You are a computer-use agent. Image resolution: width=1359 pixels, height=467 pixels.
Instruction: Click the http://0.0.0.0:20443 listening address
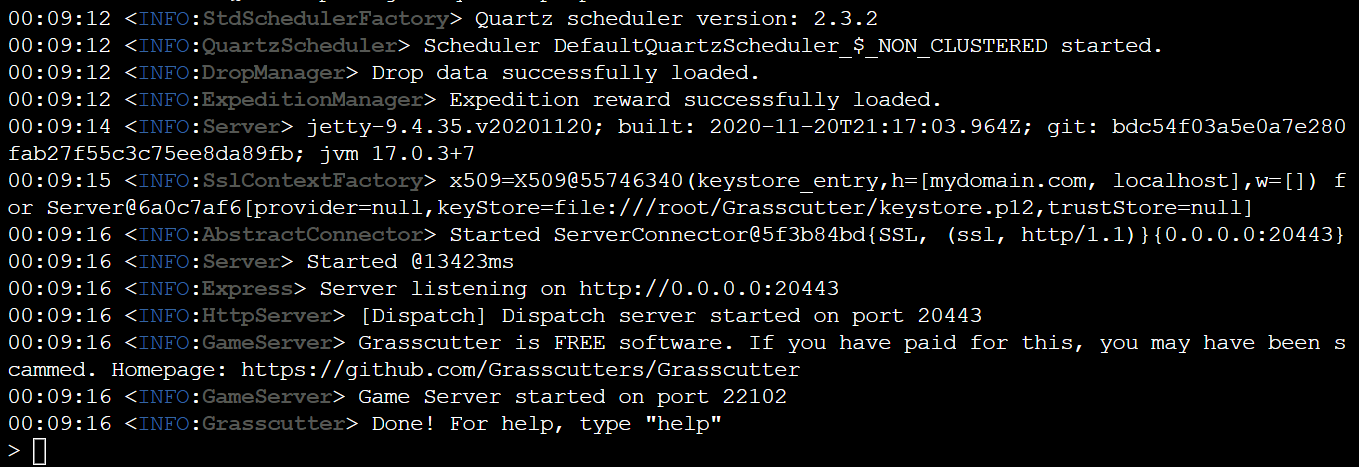pyautogui.click(x=708, y=289)
